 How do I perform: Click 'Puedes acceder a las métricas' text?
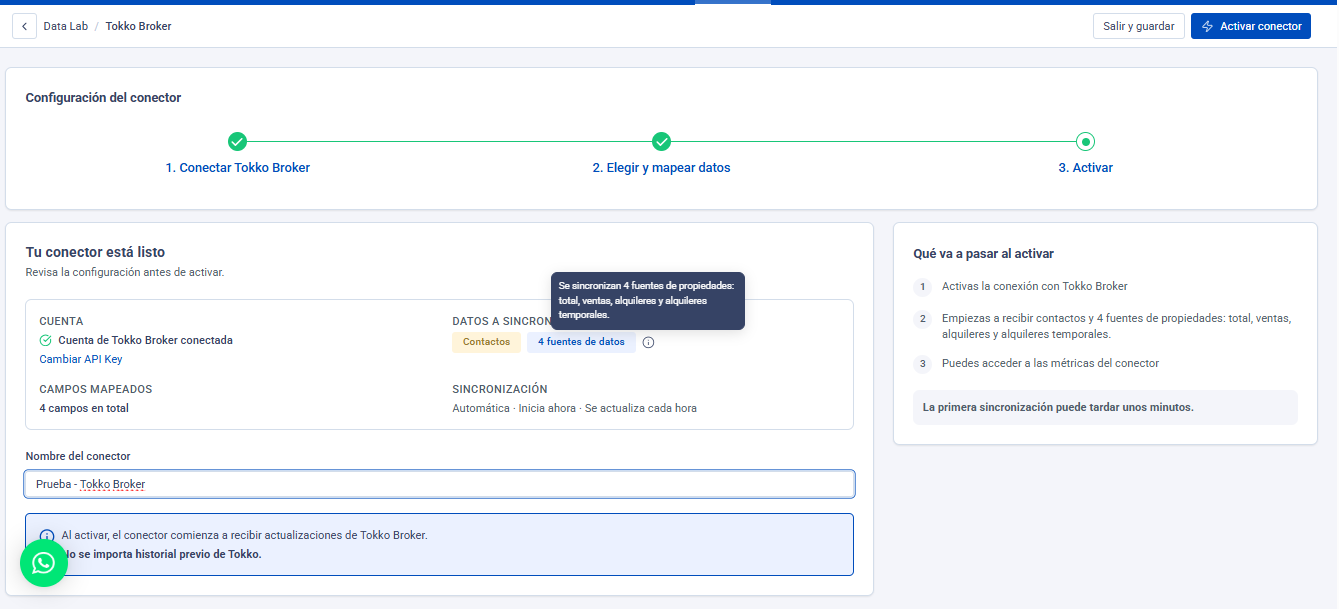[x=1051, y=363]
